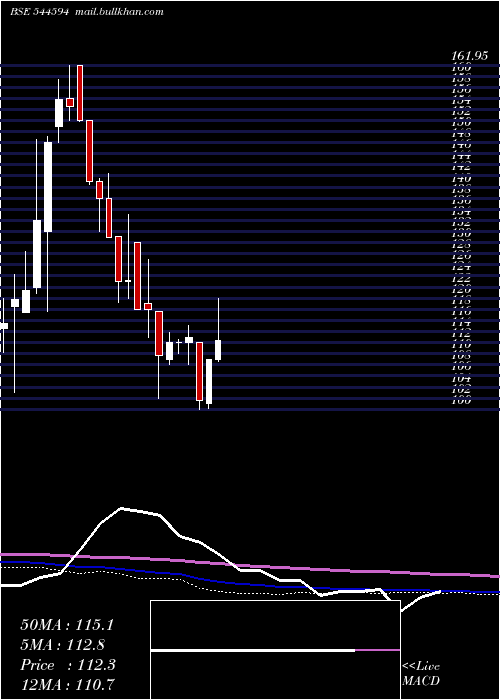Image resolution: width=500 pixels, height=700 pixels.
Task: Click the tall red candlestick at chart peak
Action: [x=80, y=93]
